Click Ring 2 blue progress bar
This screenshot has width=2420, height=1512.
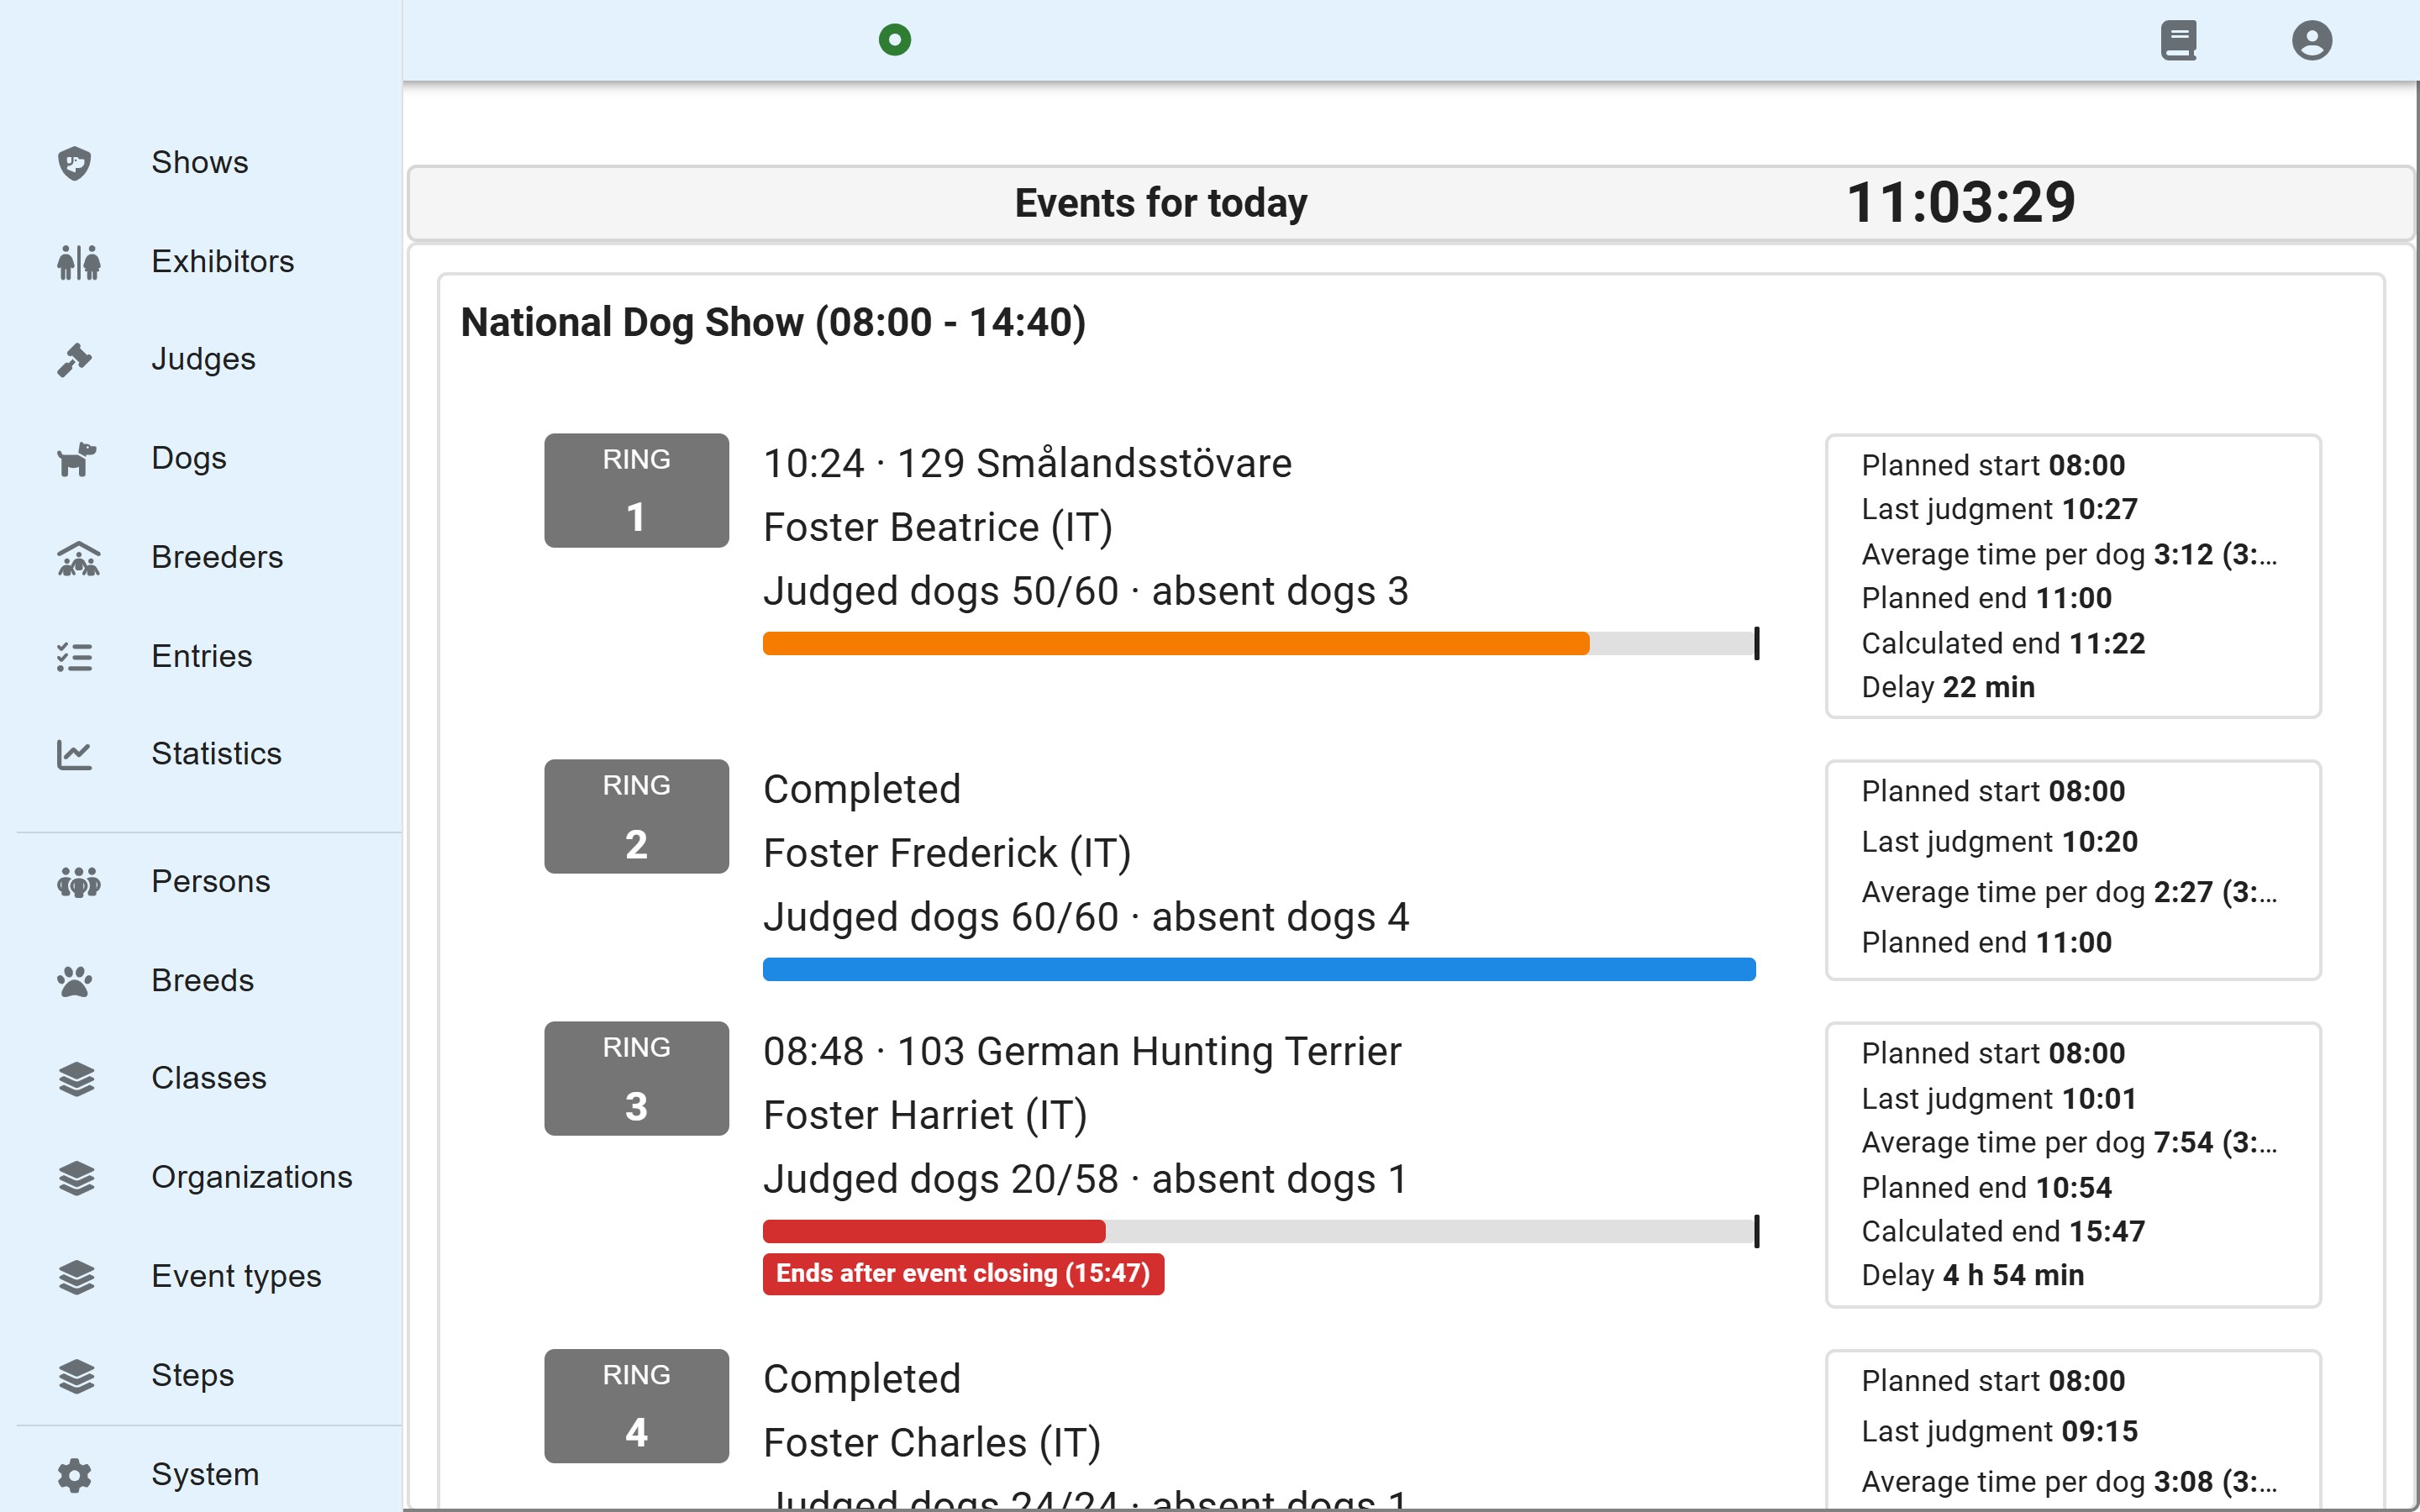pyautogui.click(x=1259, y=969)
